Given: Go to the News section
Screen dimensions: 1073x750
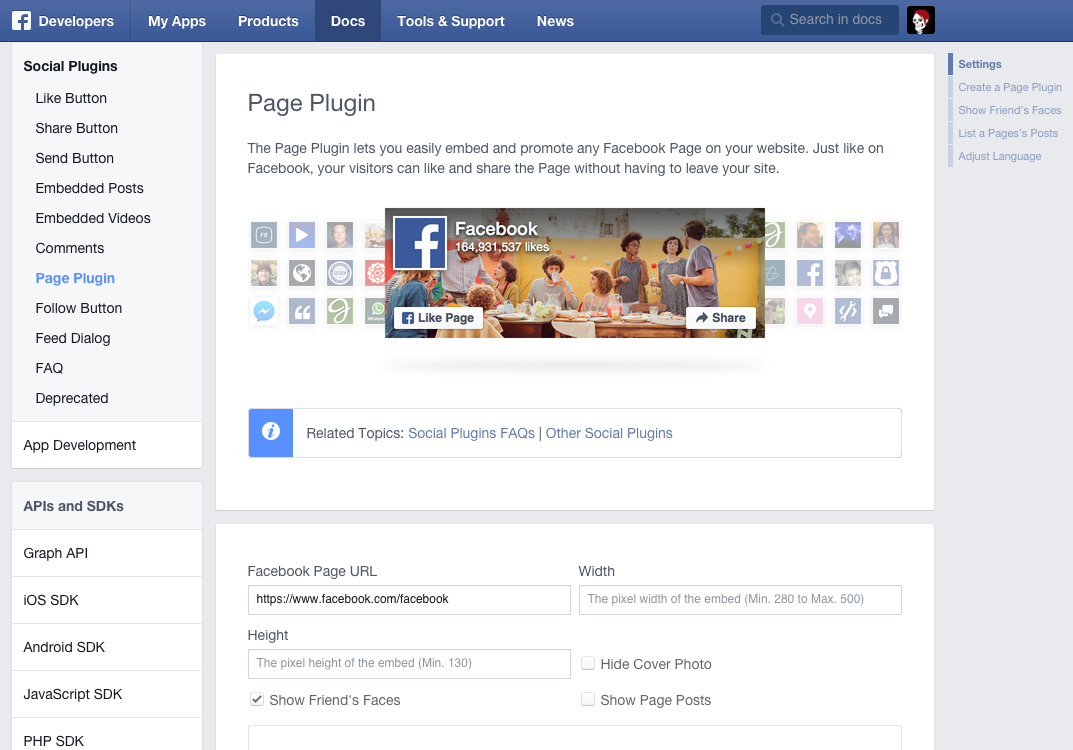Looking at the screenshot, I should coord(555,21).
